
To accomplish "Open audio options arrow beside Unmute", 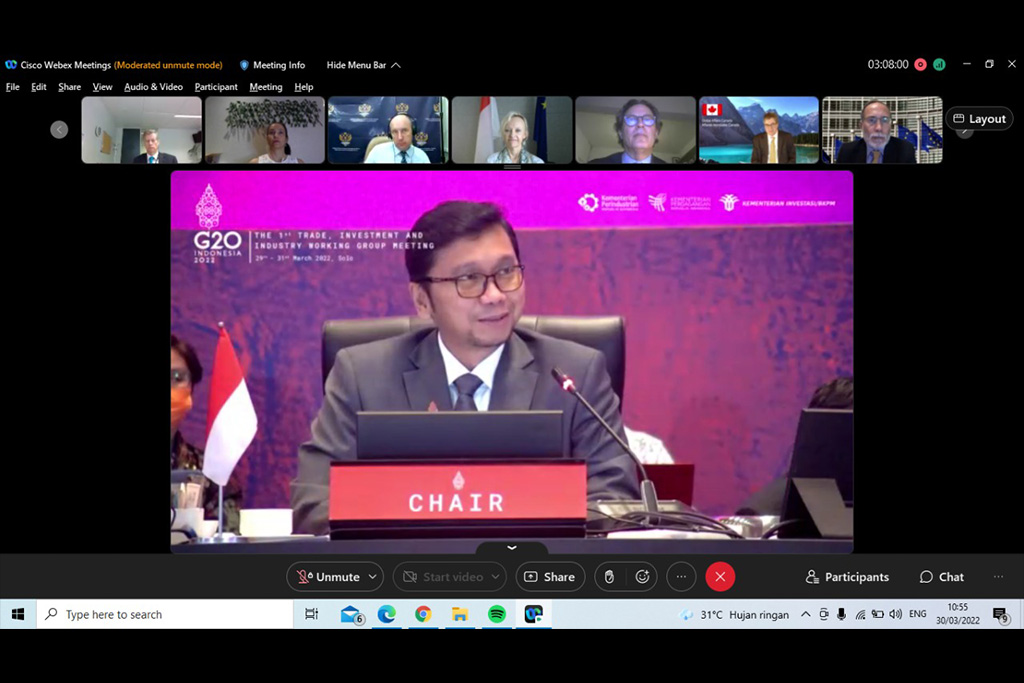I will click(x=373, y=577).
